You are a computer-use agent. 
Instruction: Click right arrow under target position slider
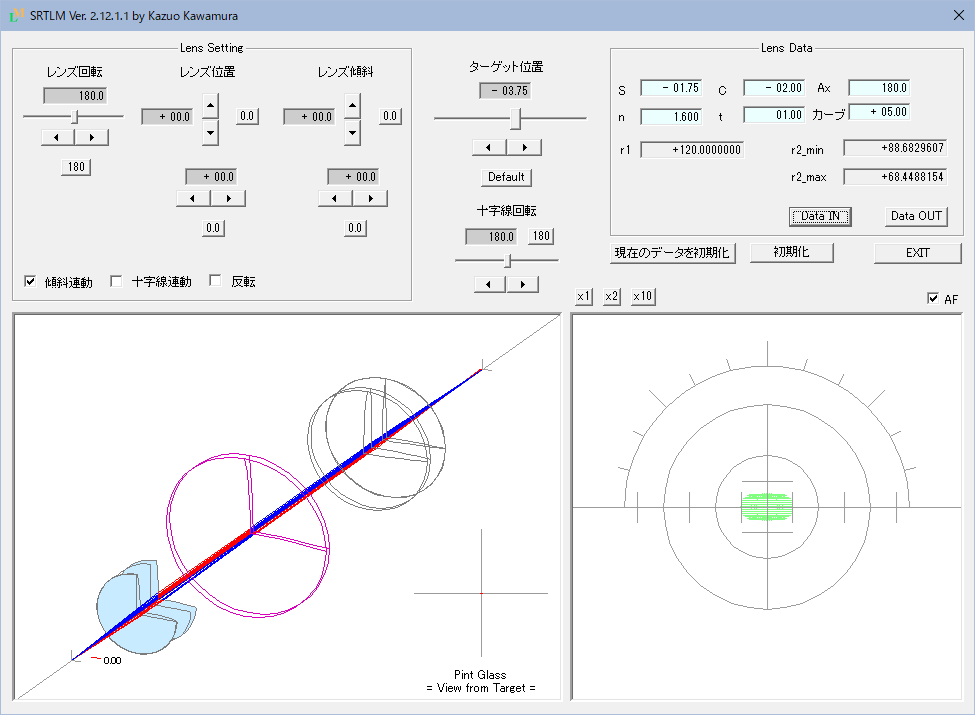click(524, 147)
